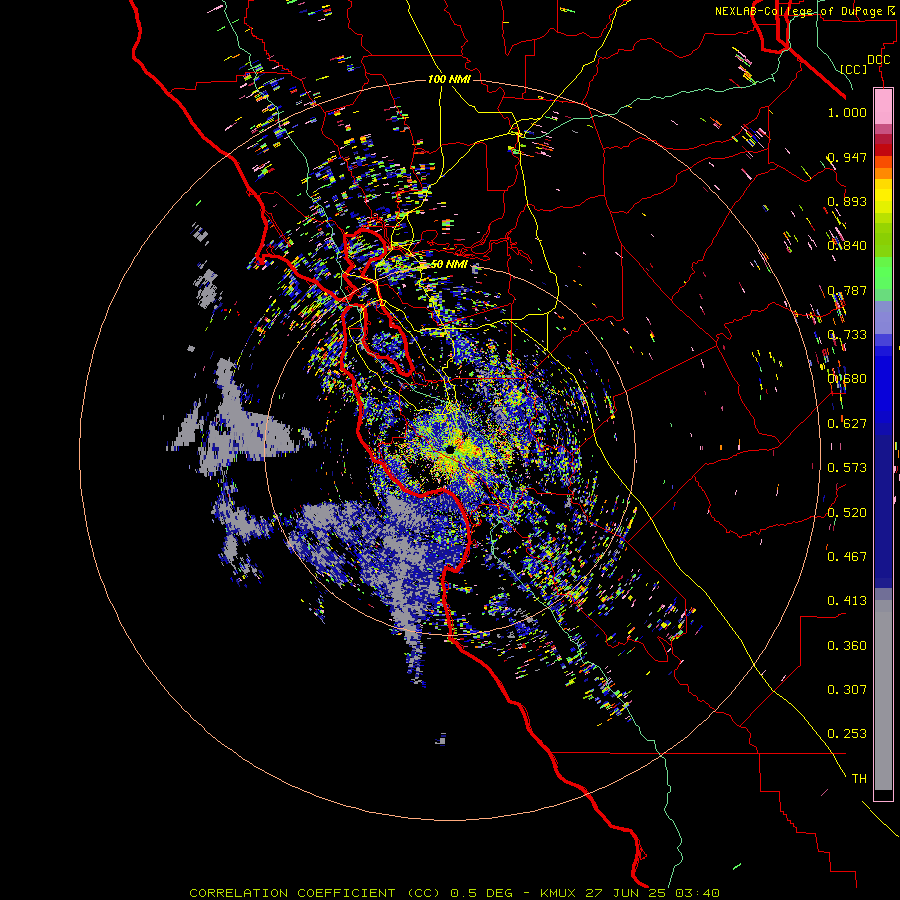
Task: Click the 0.787 color scale value
Action: 847,290
